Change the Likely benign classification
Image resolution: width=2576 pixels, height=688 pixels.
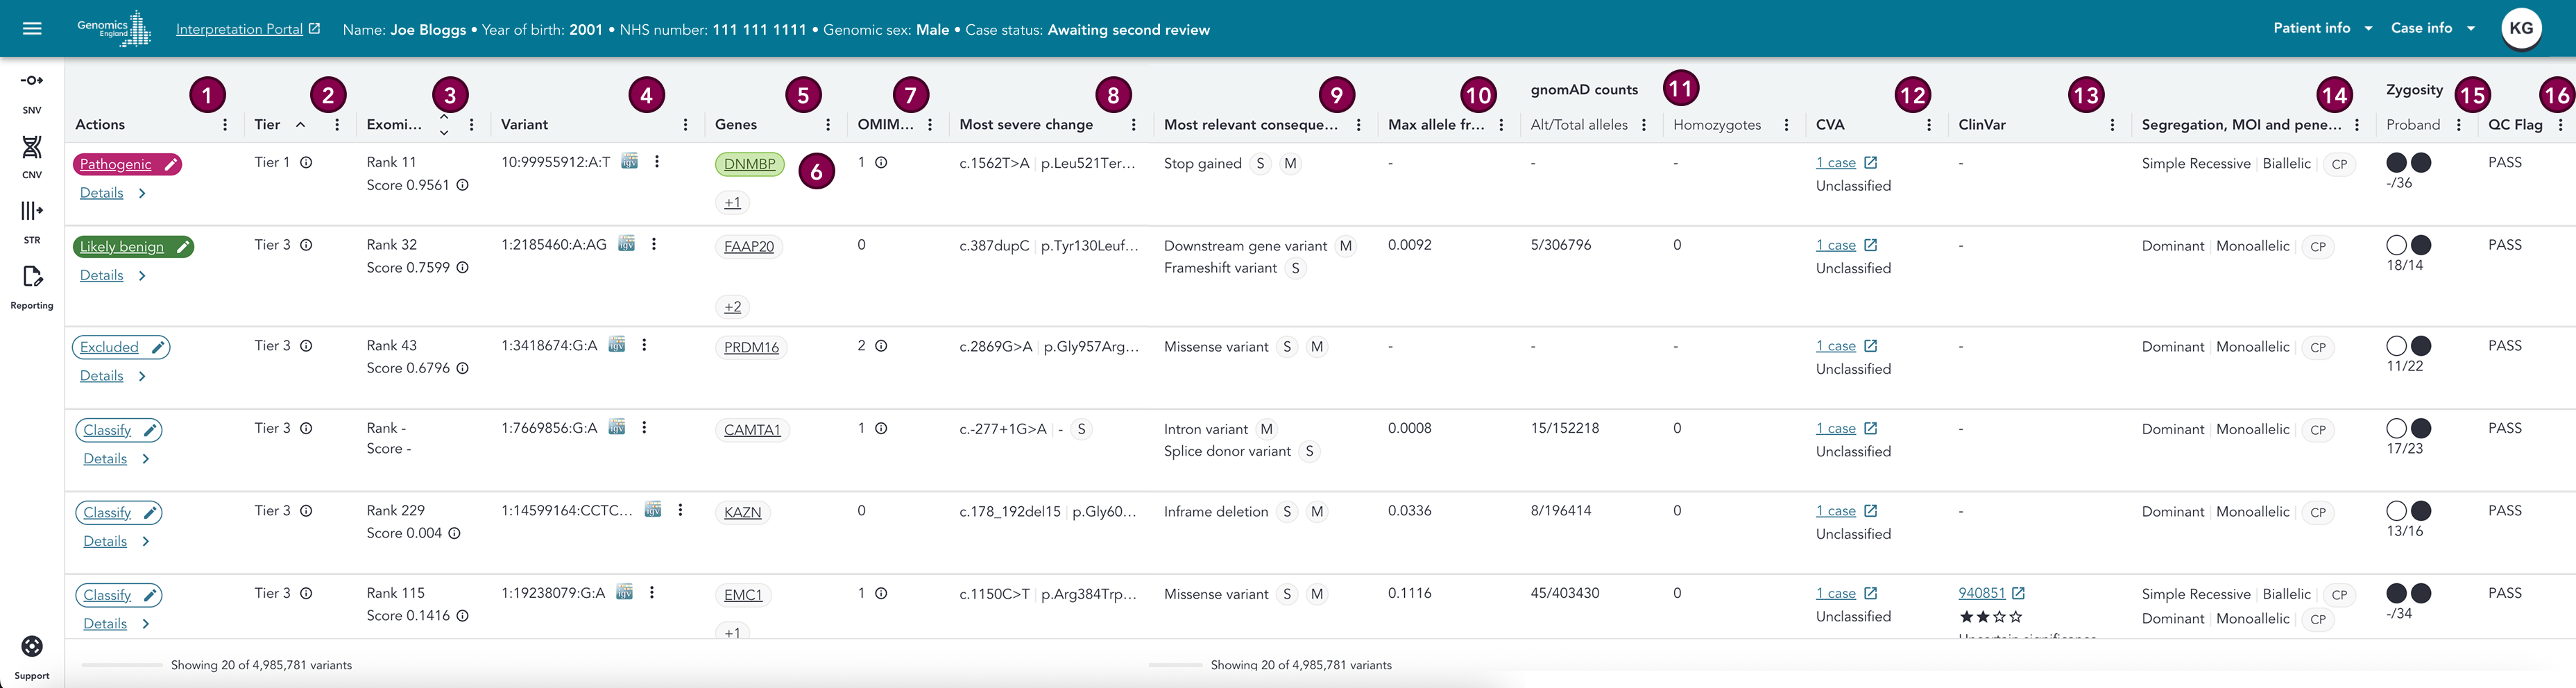click(133, 247)
